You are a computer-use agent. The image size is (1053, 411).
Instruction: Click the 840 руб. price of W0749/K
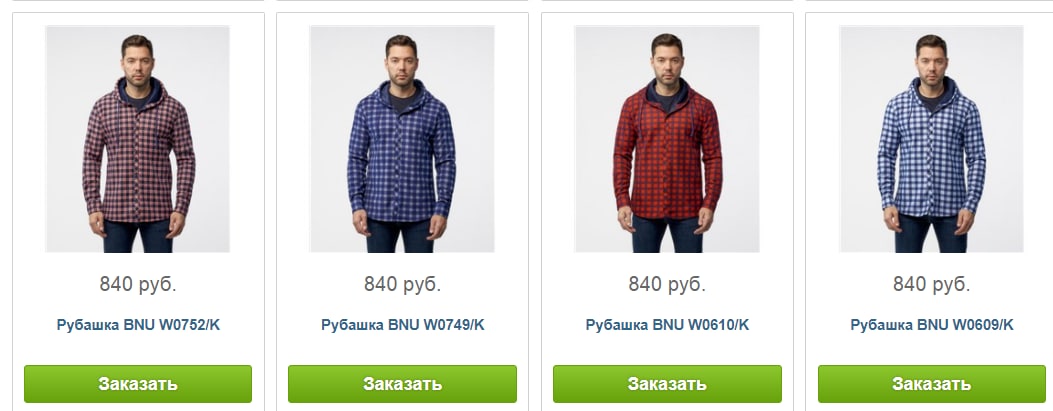pos(402,285)
